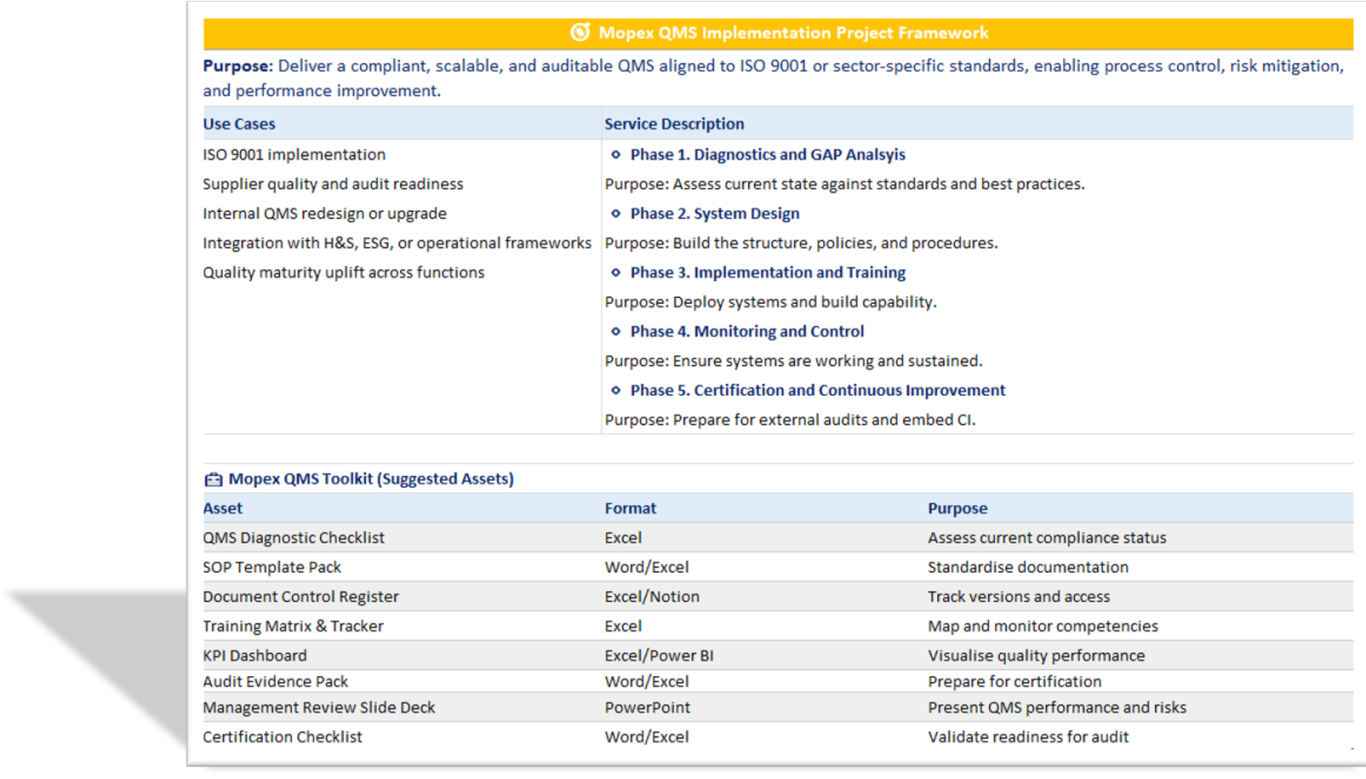Click the bullet marker before Phase 5 Certification

click(x=616, y=391)
